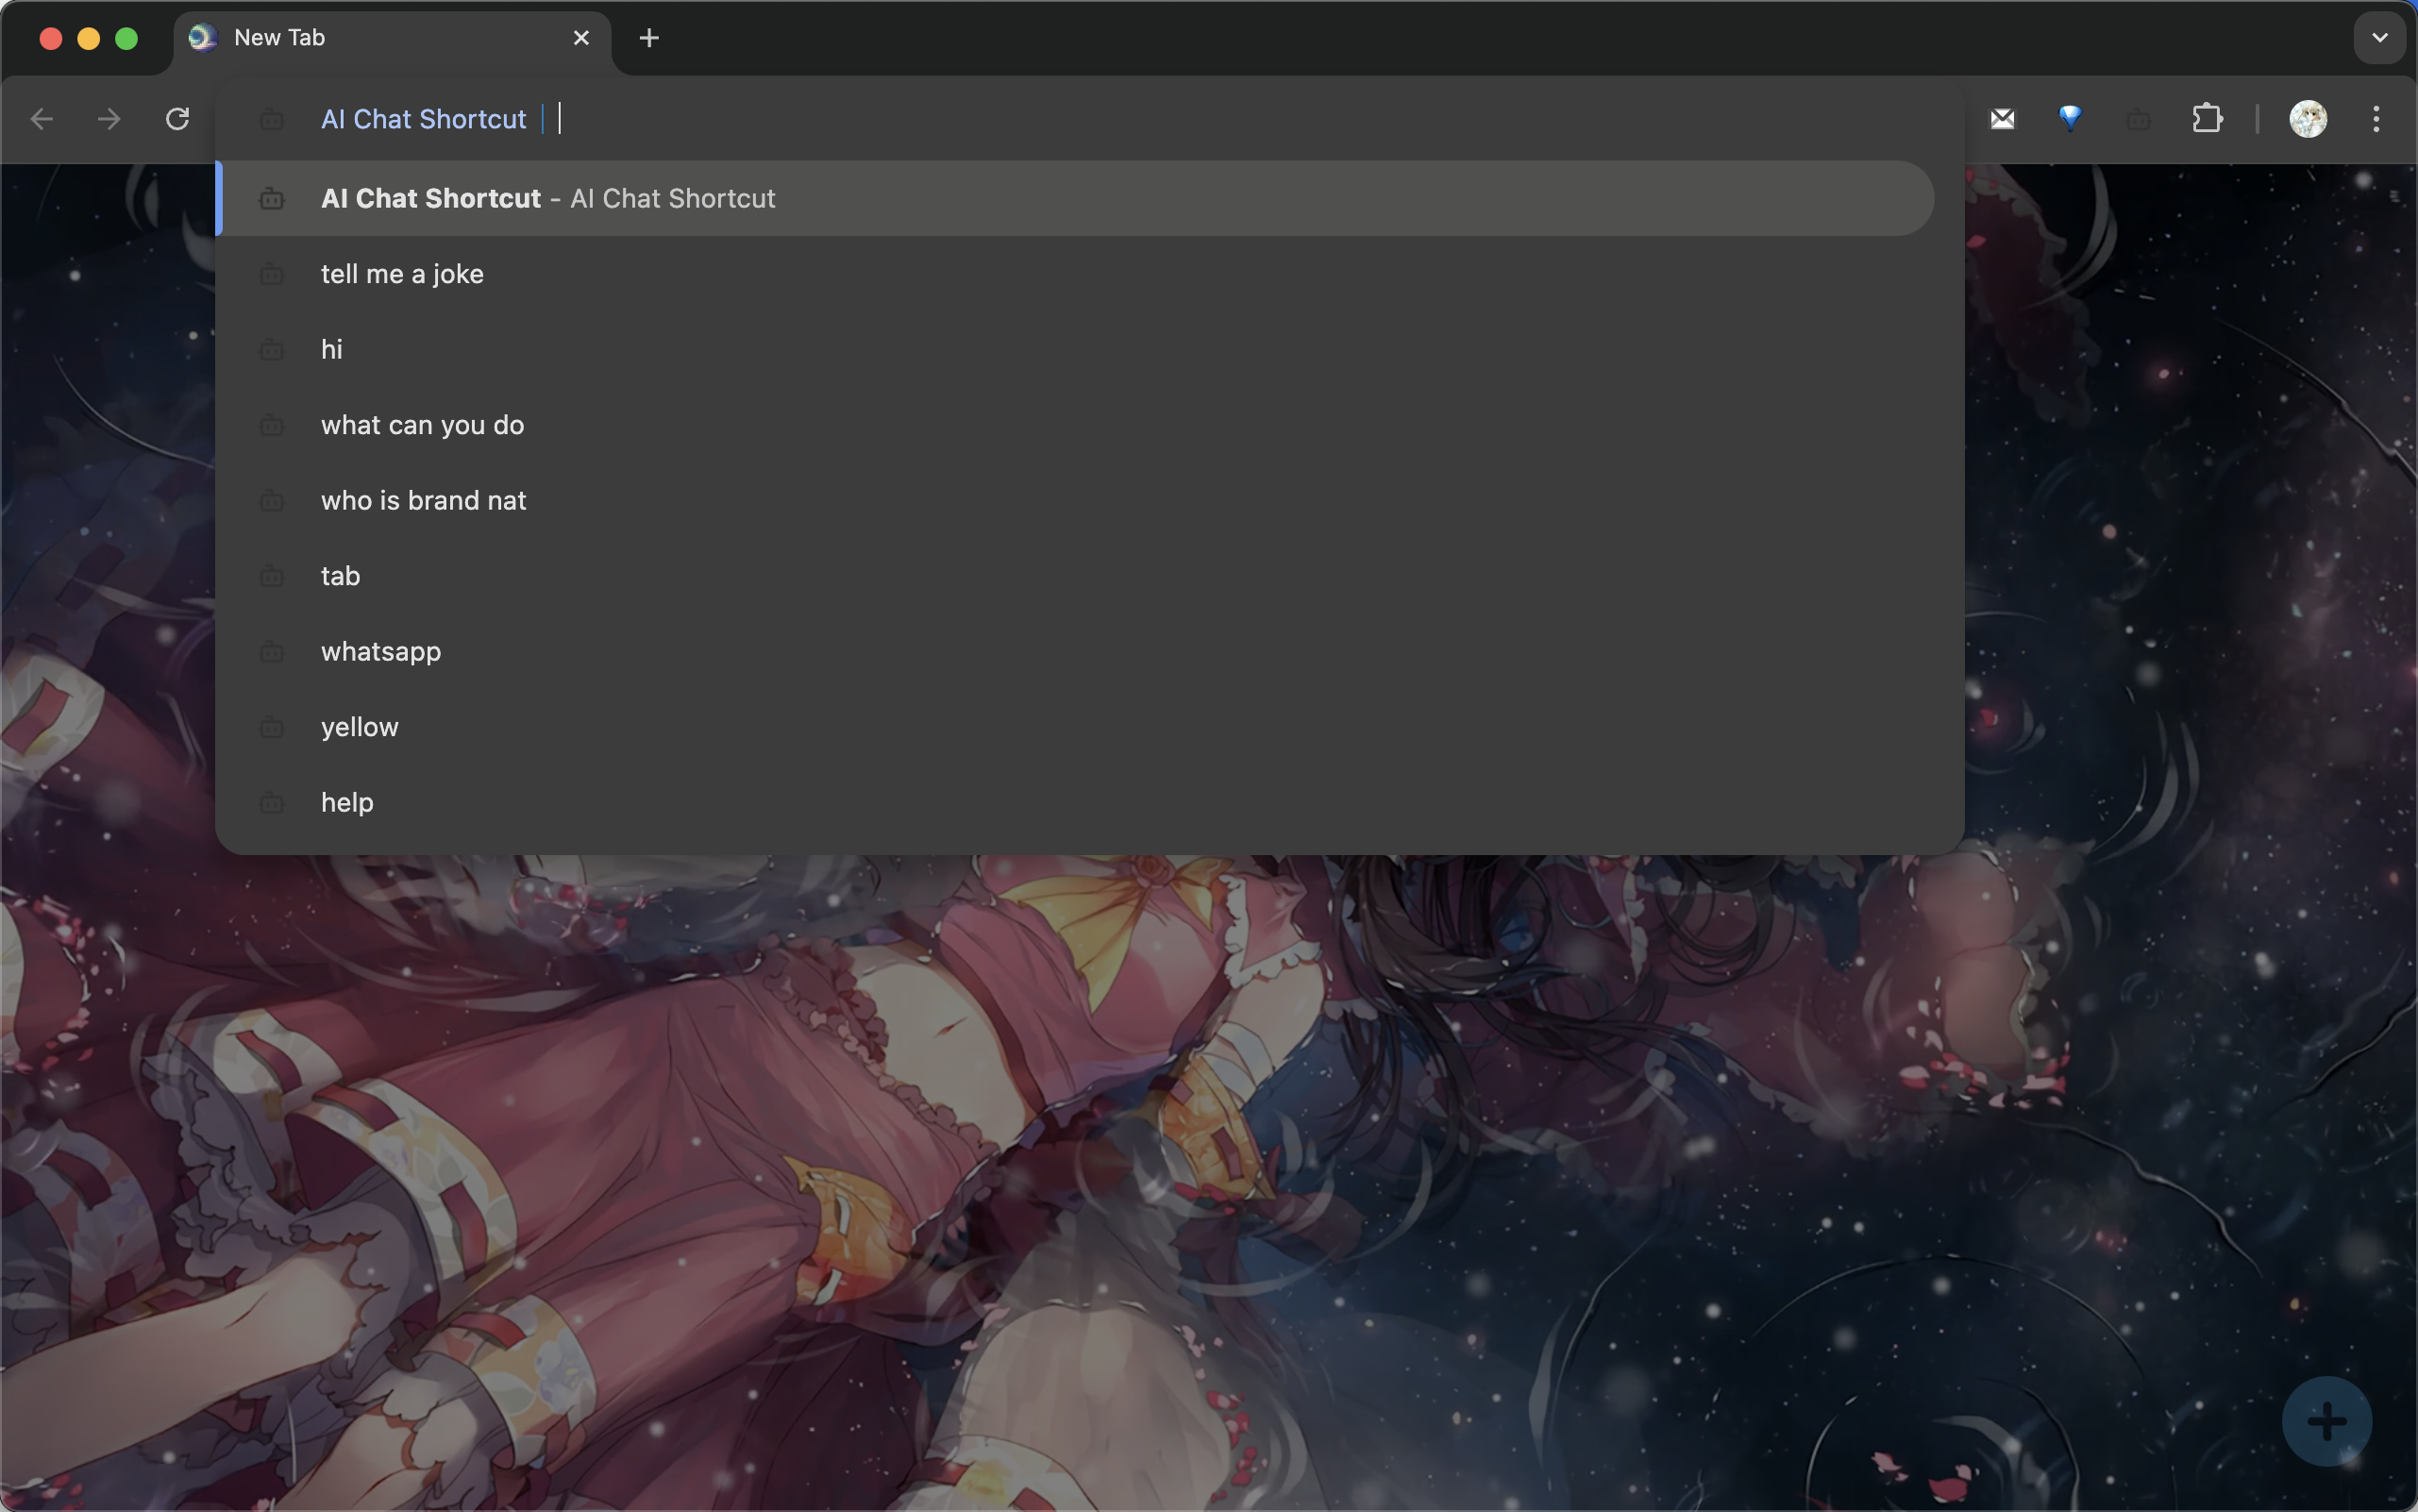2418x1512 pixels.
Task: Open Chrome's three-dot menu
Action: tap(2376, 119)
